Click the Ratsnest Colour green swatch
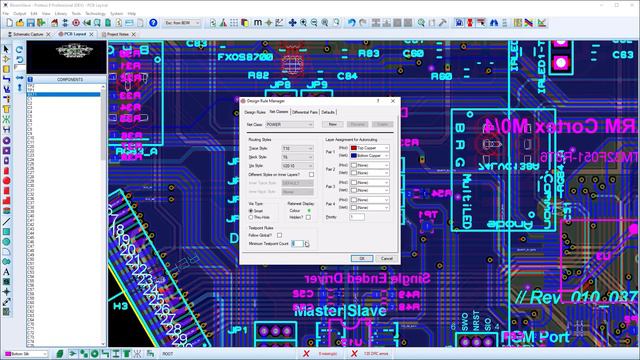Screen dimensions: 640x360 (309, 211)
